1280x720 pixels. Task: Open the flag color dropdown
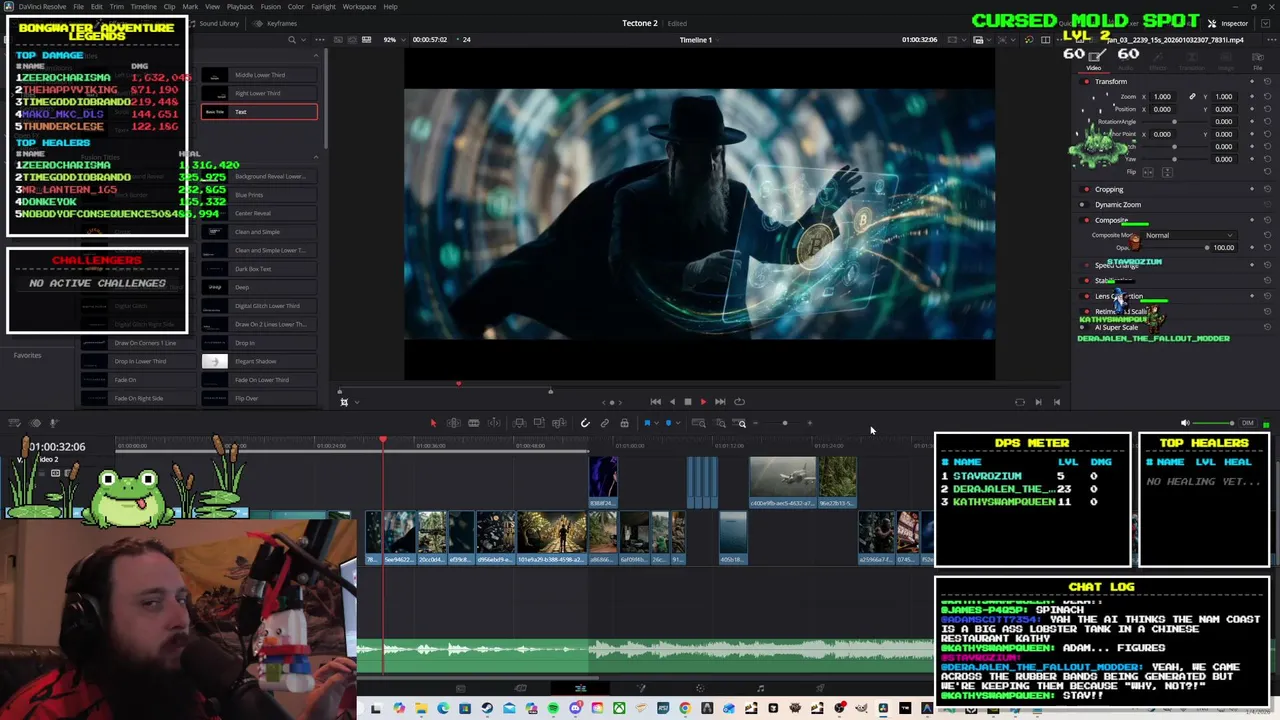pyautogui.click(x=656, y=423)
